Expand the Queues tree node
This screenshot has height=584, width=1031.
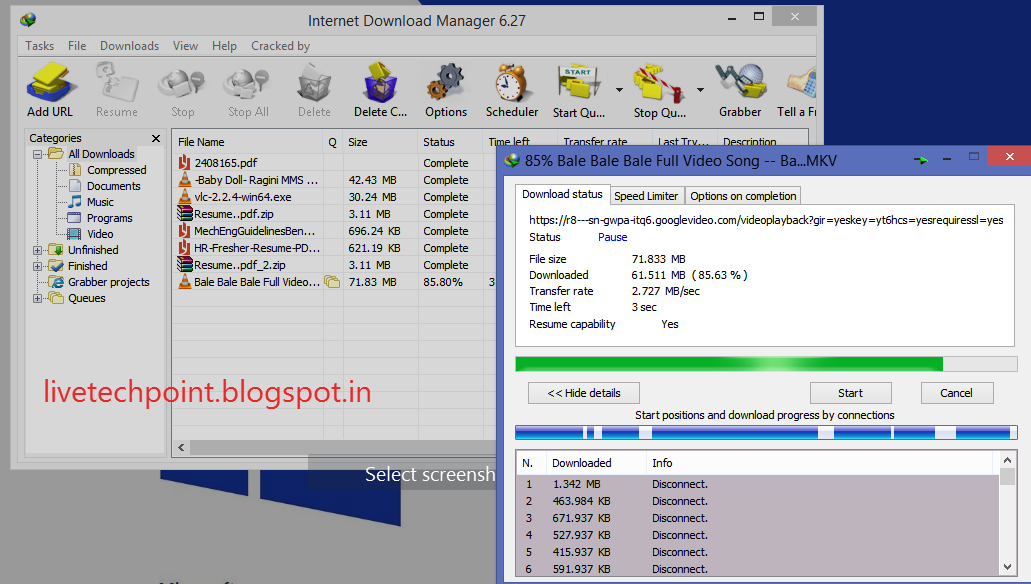pos(37,298)
